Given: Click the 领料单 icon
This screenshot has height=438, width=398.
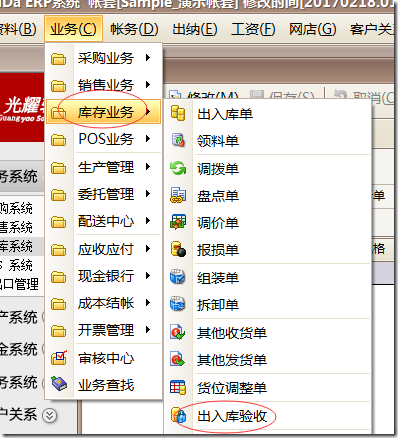Looking at the screenshot, I should 178,140.
